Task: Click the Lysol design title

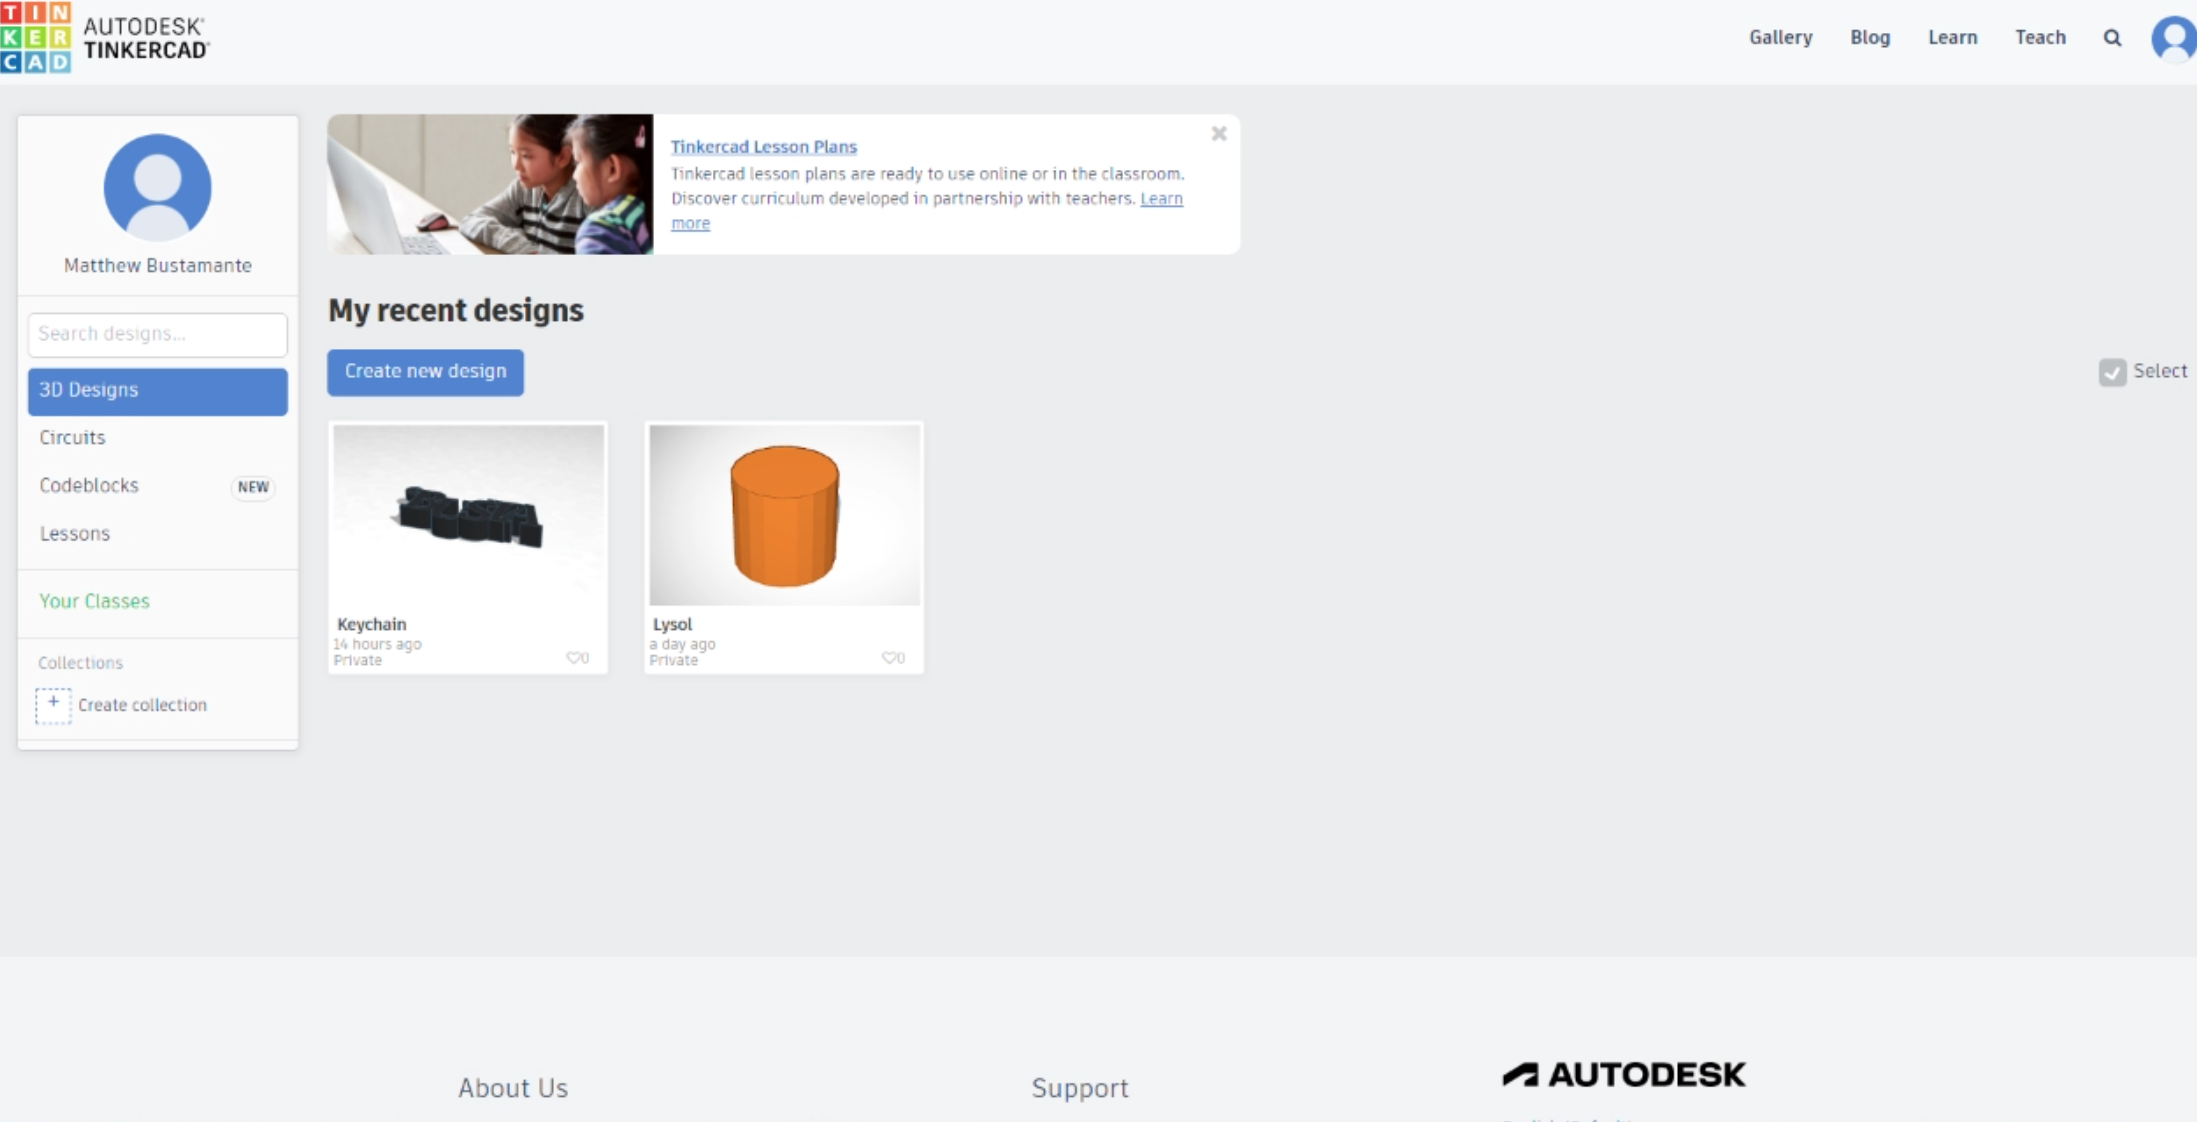Action: [x=672, y=624]
